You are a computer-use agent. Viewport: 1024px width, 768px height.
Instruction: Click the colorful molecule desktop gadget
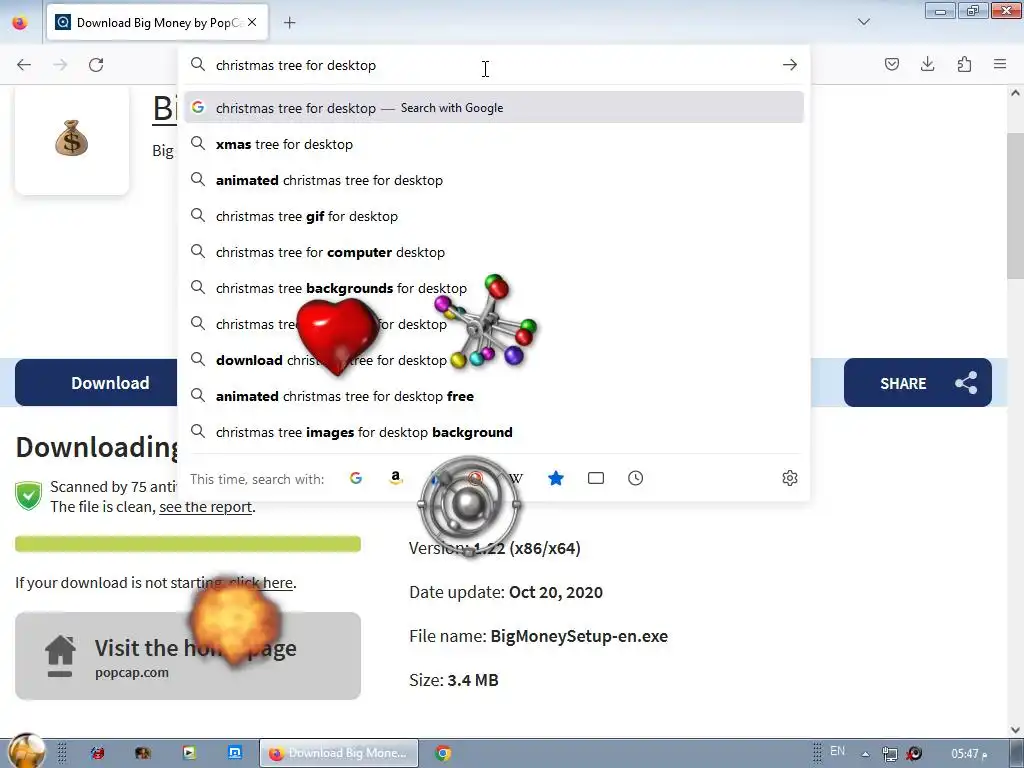click(487, 321)
